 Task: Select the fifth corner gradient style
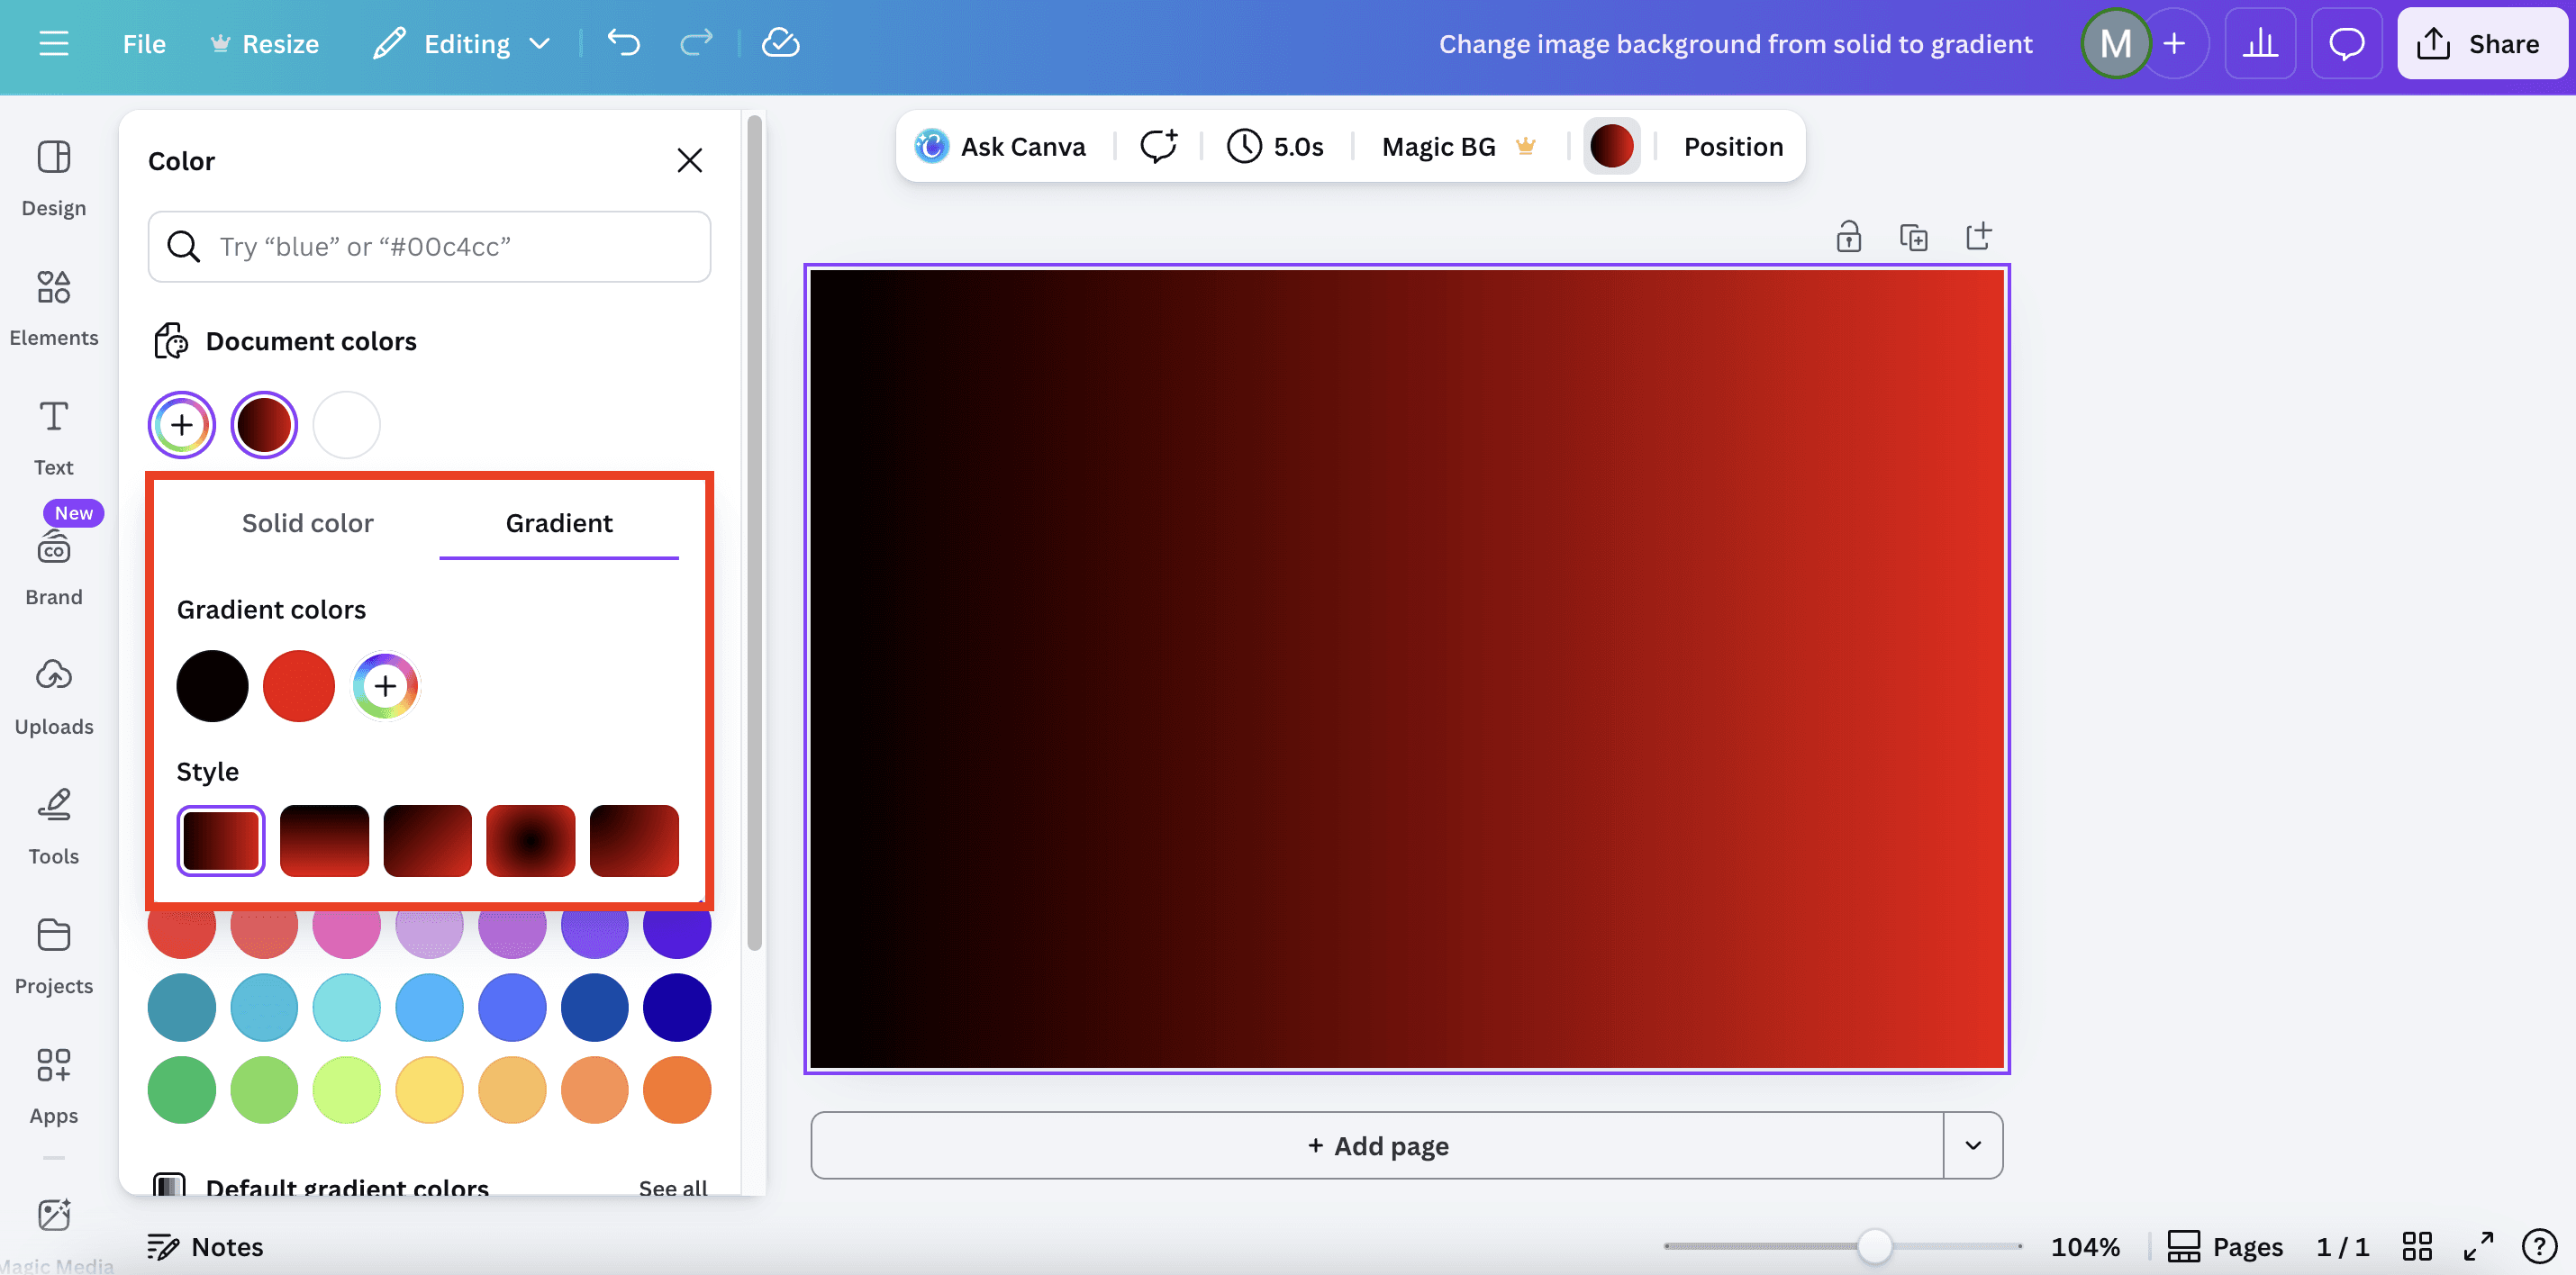(634, 840)
